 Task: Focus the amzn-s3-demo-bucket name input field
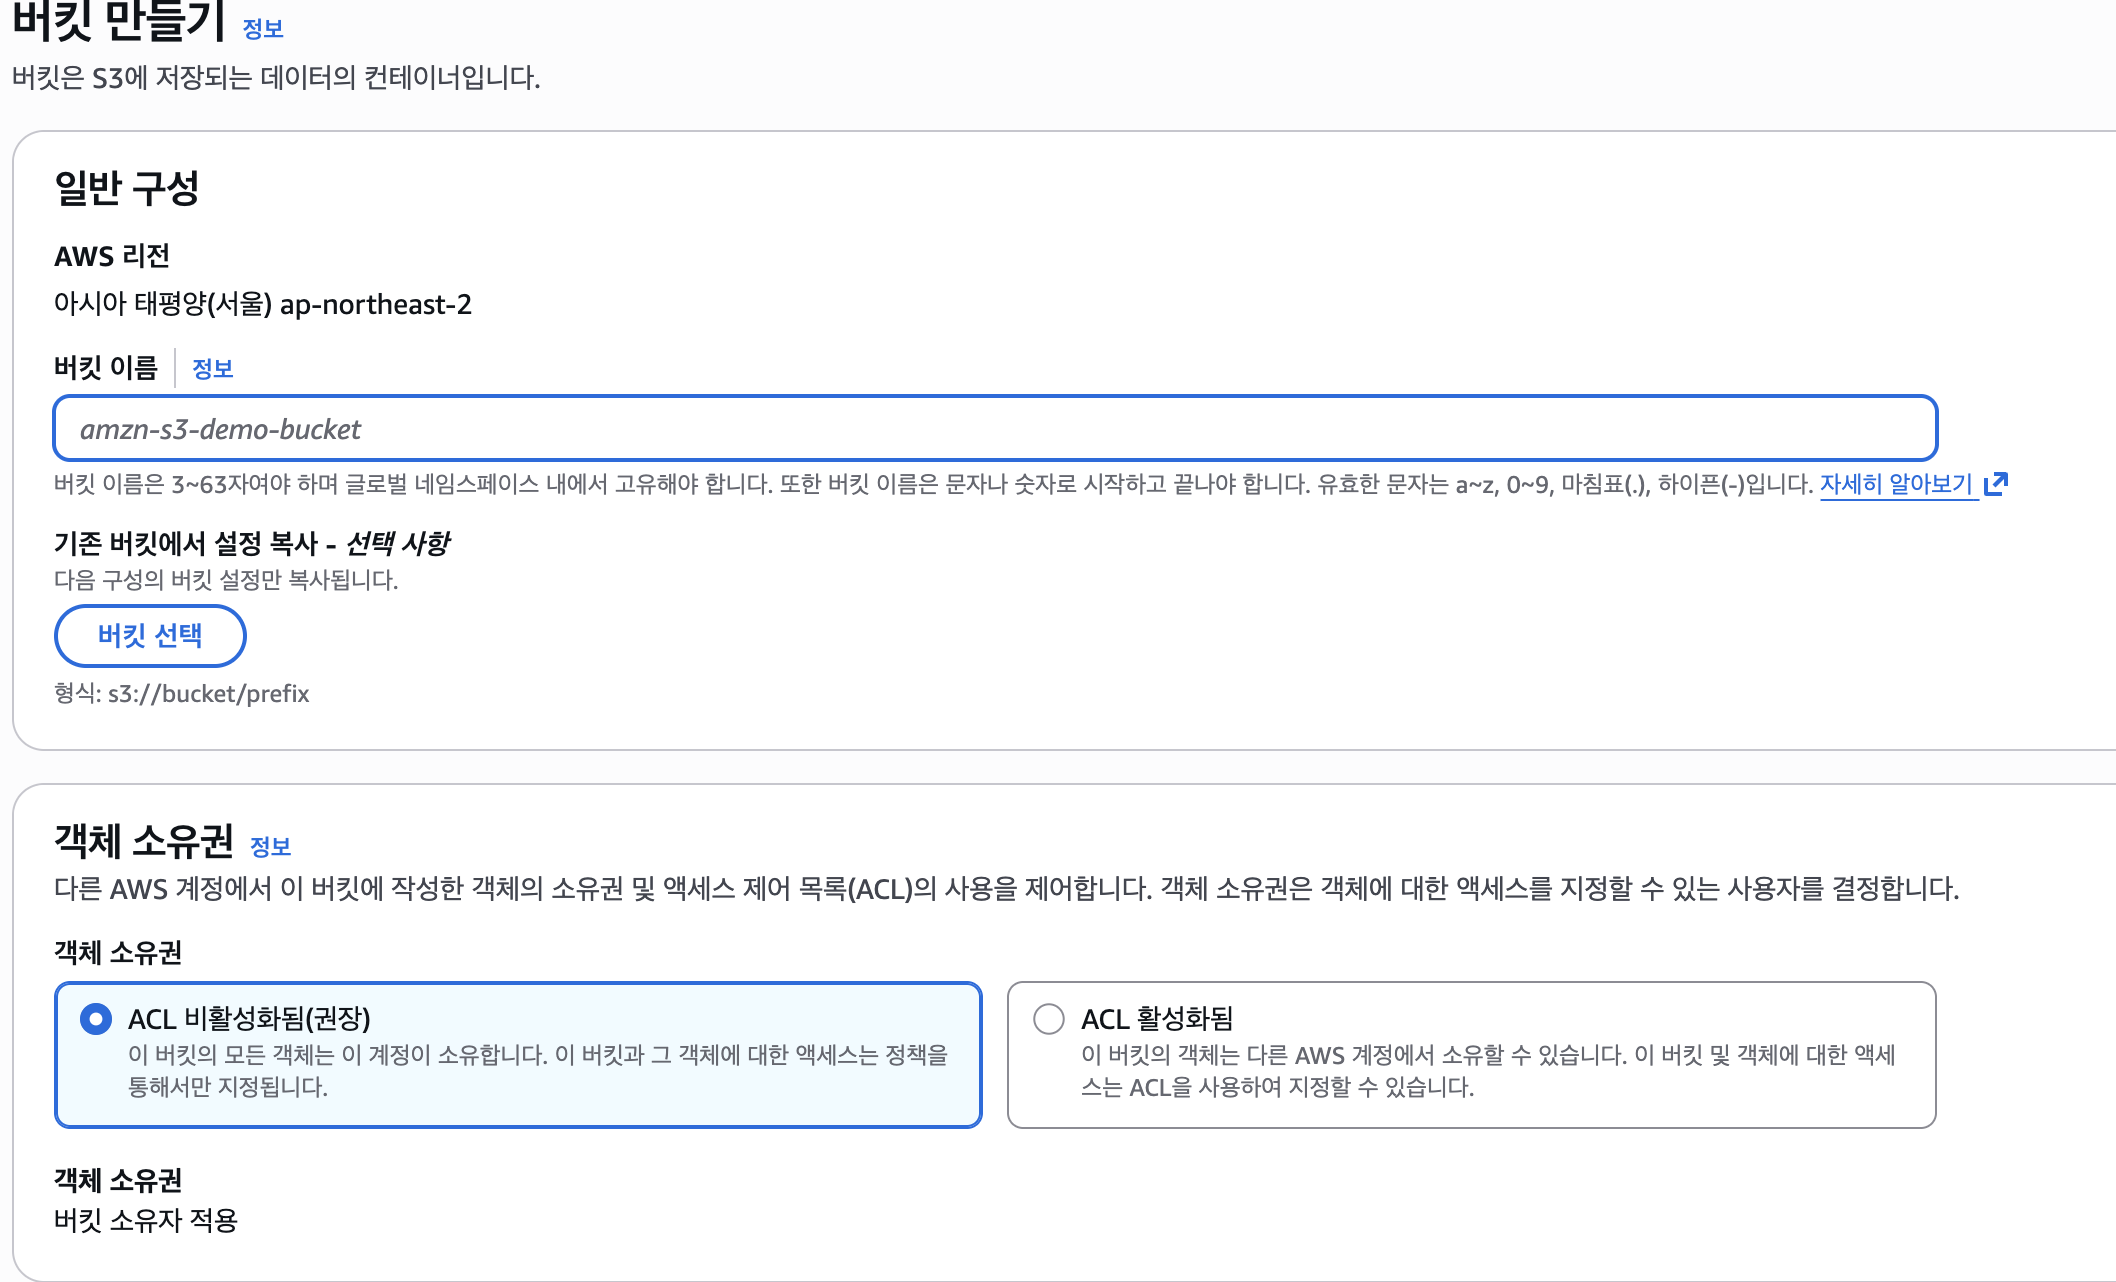point(994,429)
